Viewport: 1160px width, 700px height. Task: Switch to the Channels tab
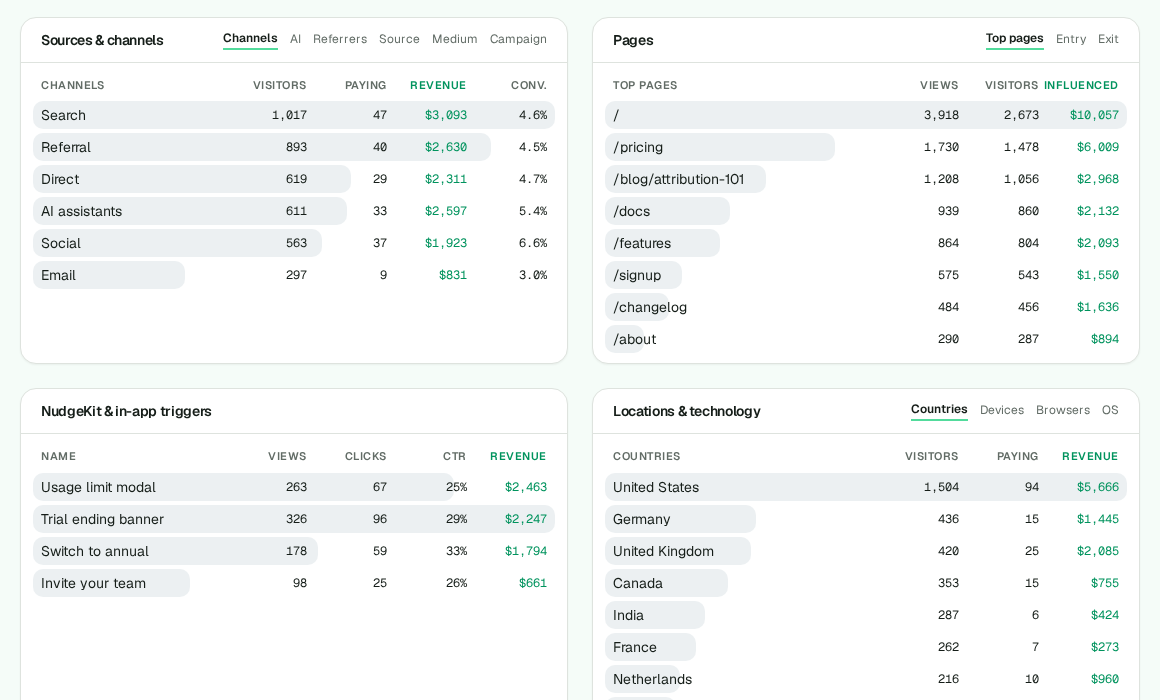tap(250, 38)
